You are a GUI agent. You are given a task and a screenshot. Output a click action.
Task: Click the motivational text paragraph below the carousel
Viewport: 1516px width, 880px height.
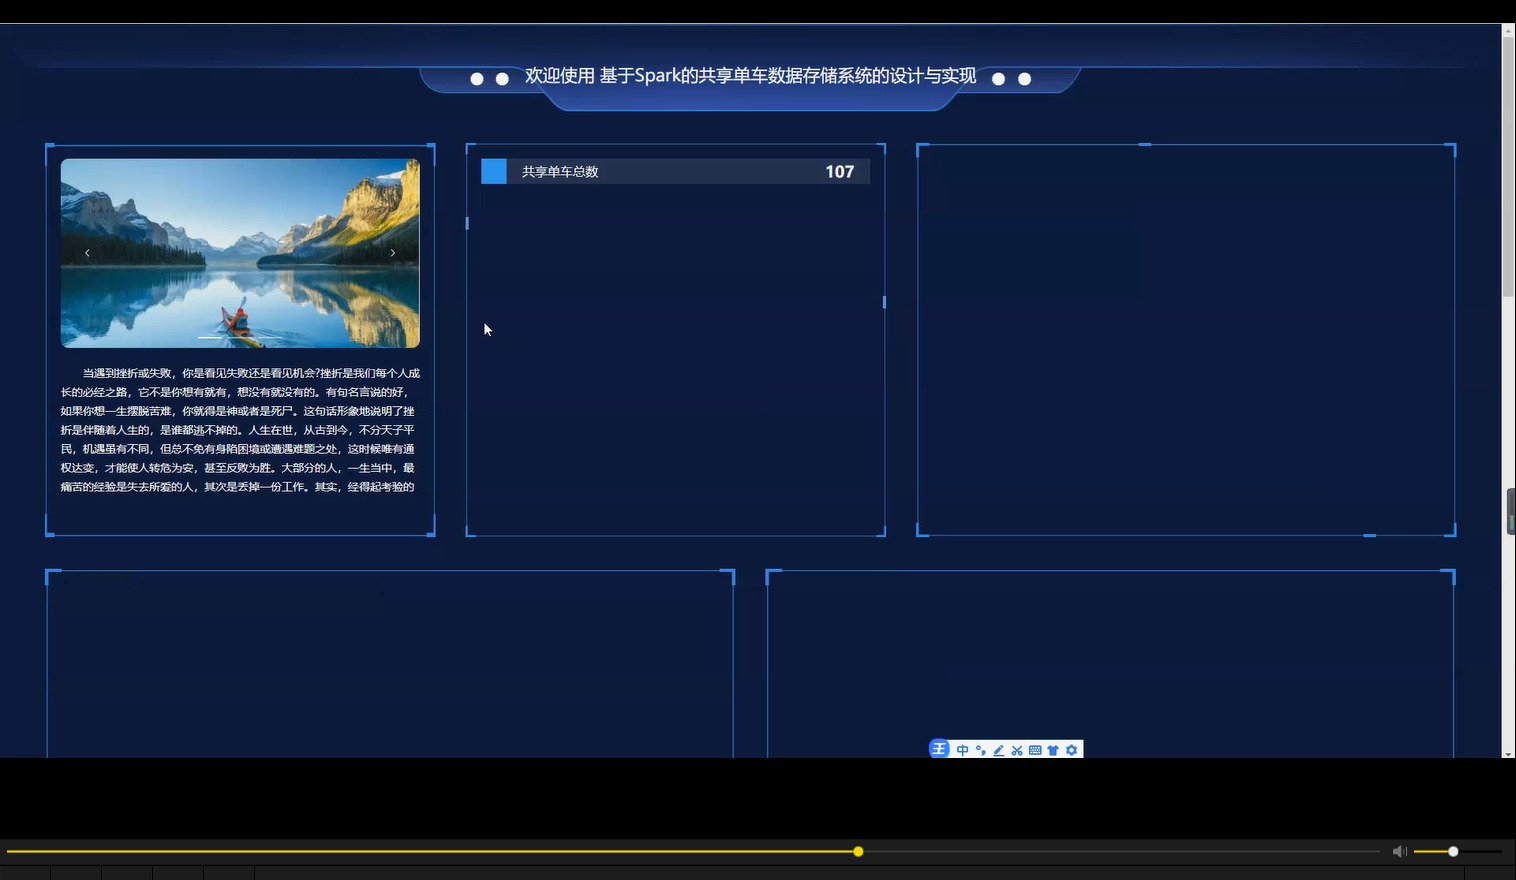click(x=240, y=430)
